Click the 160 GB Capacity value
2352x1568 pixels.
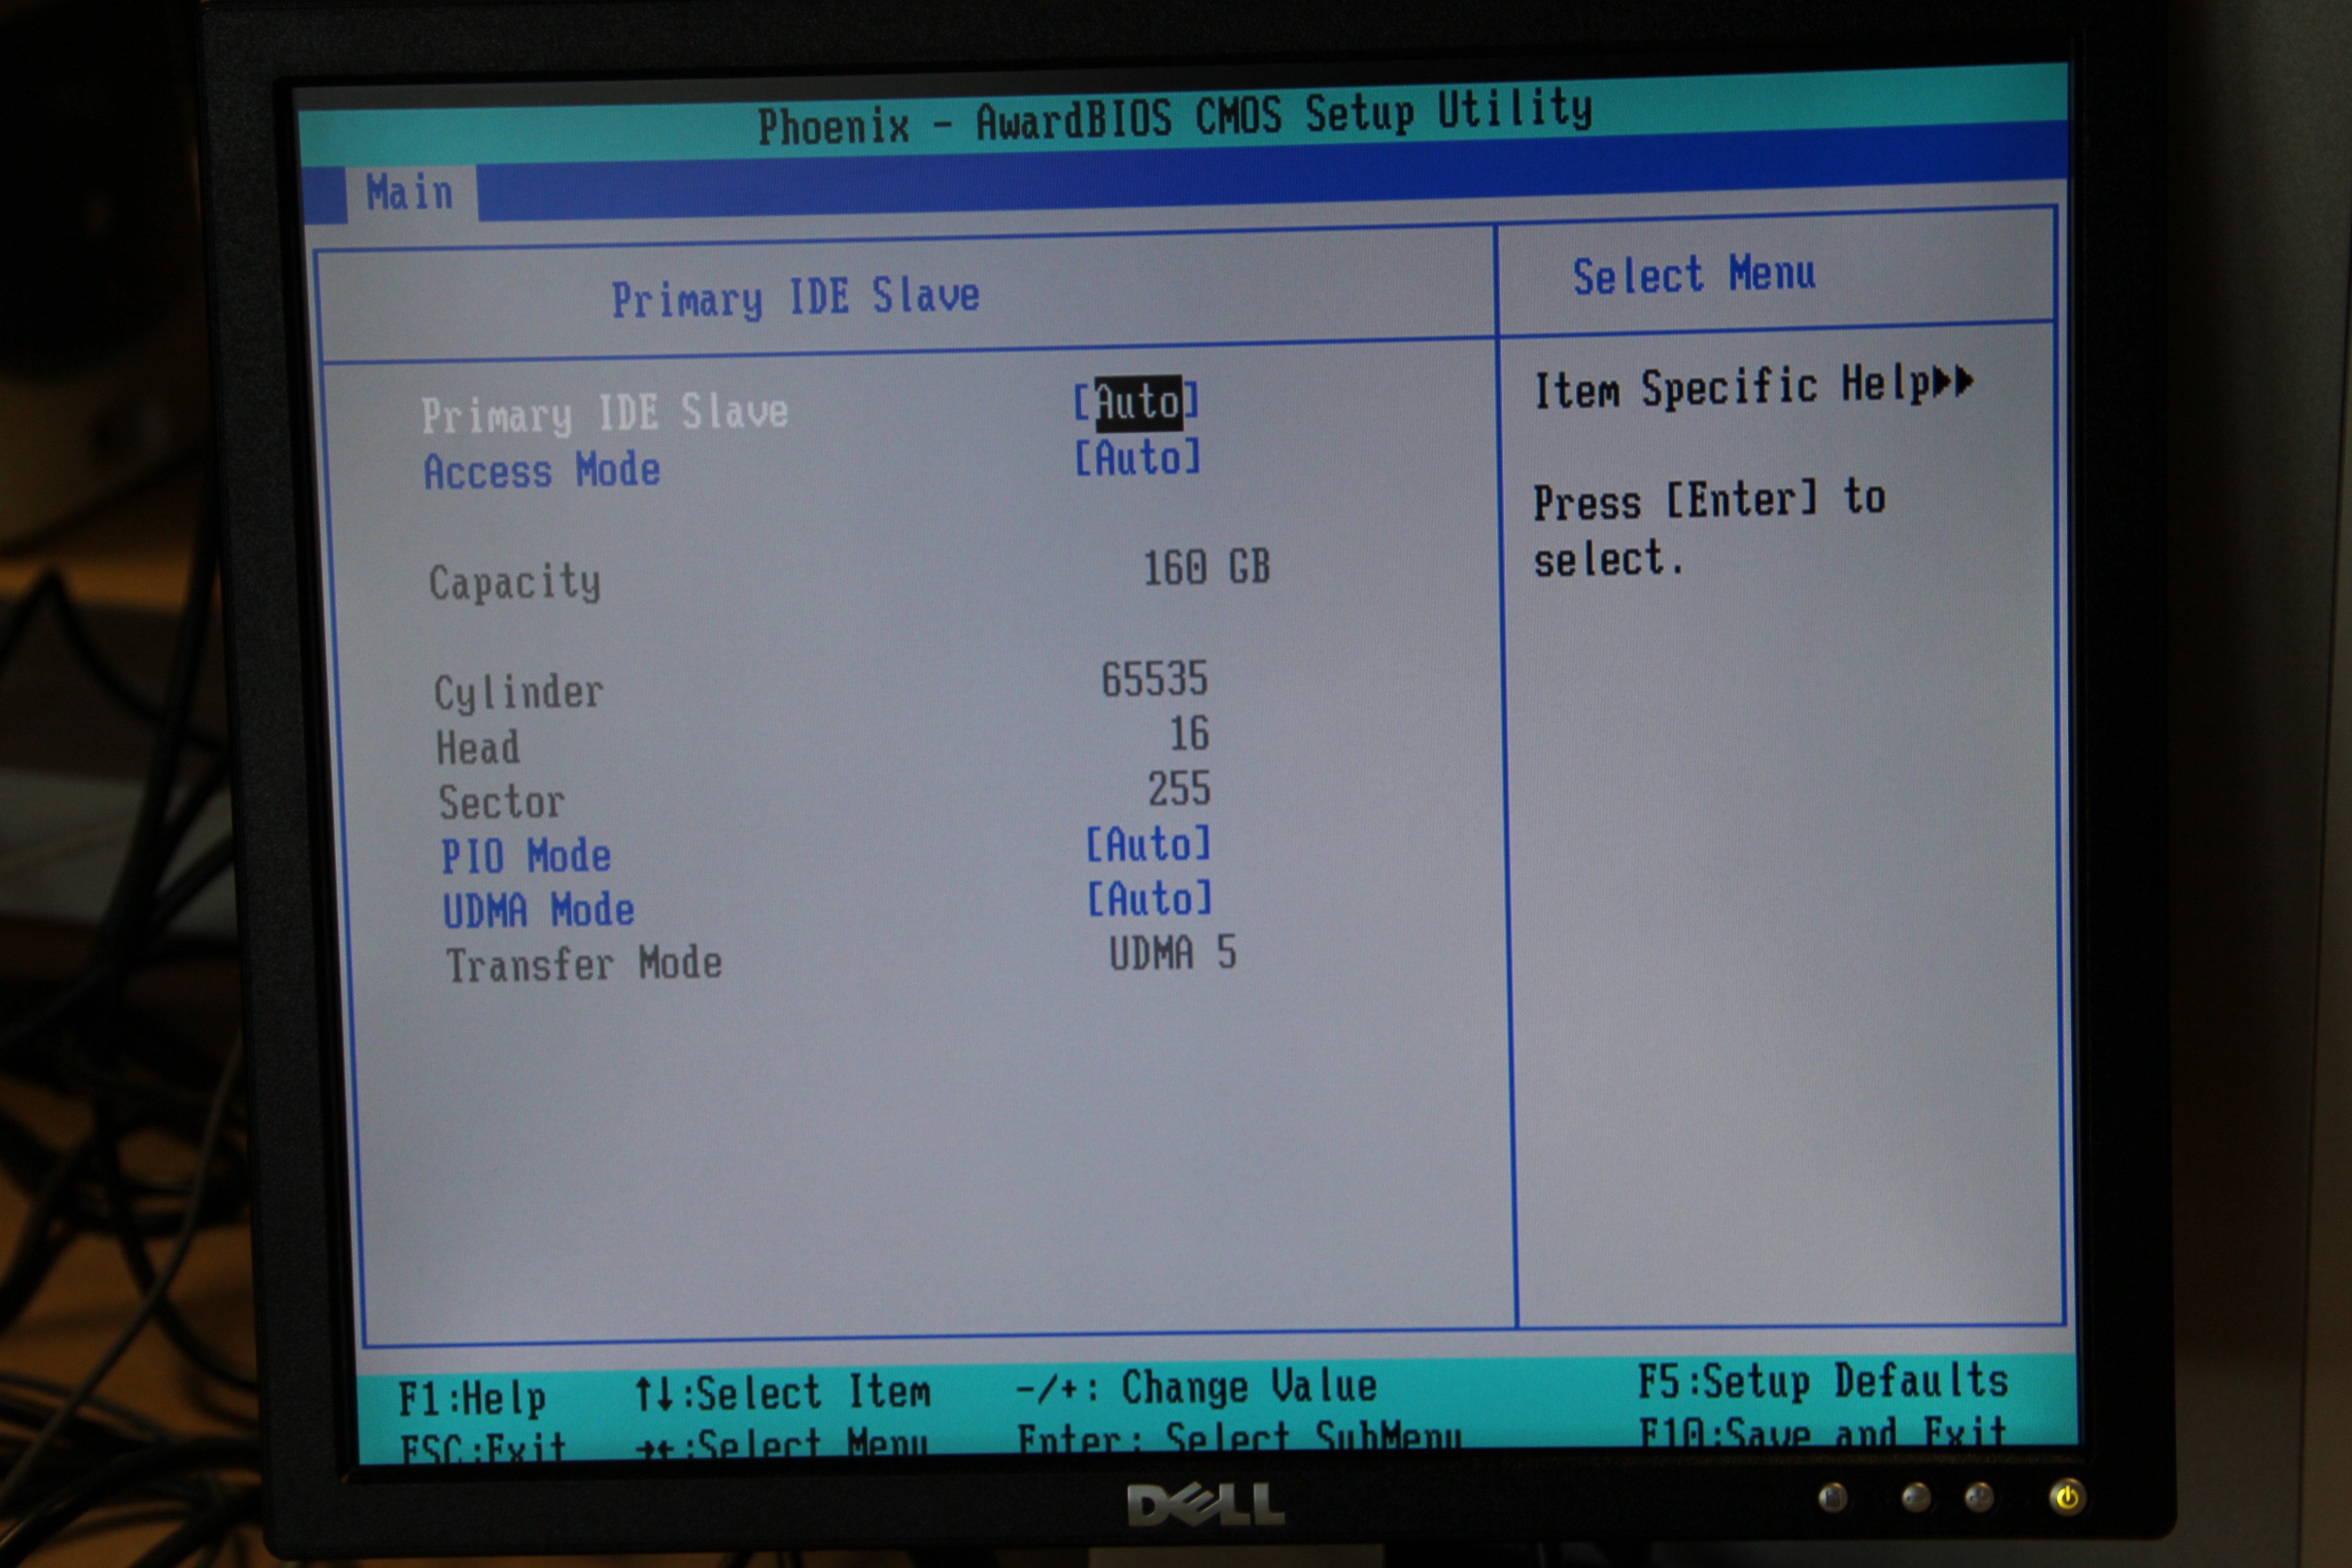[1206, 568]
